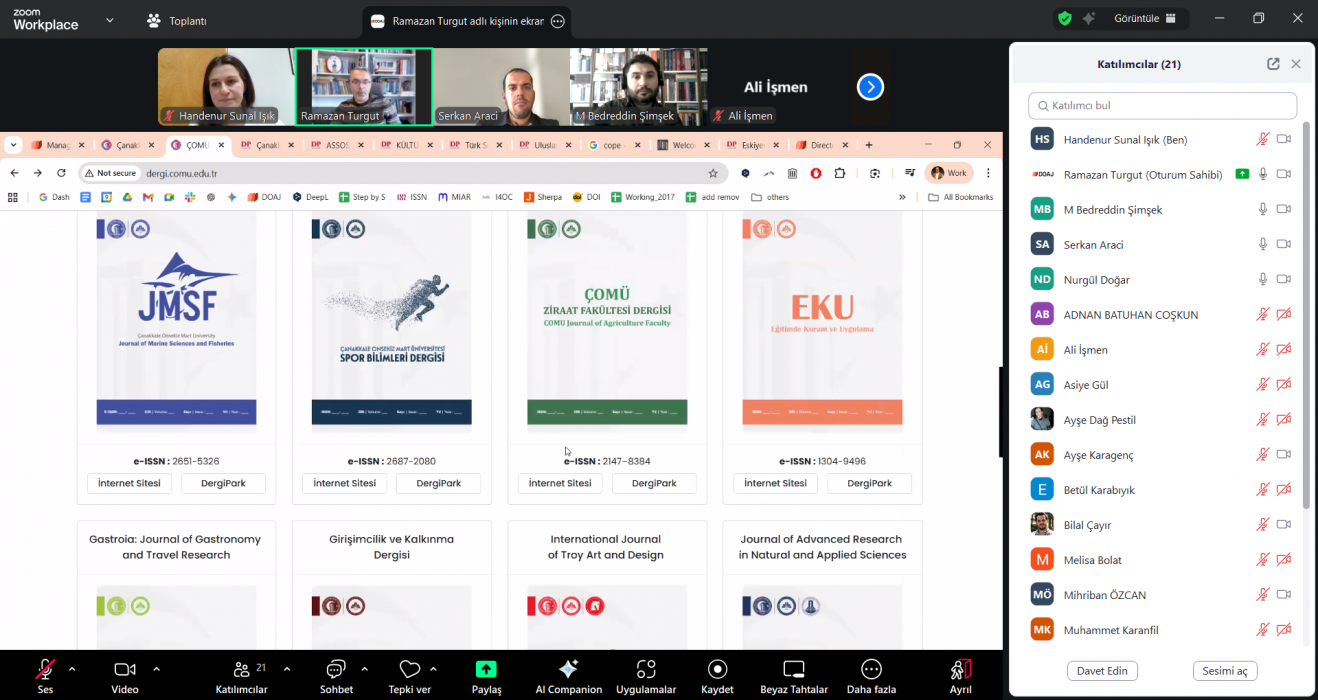Expand video options arrow next to Video
The width and height of the screenshot is (1318, 700).
point(156,668)
